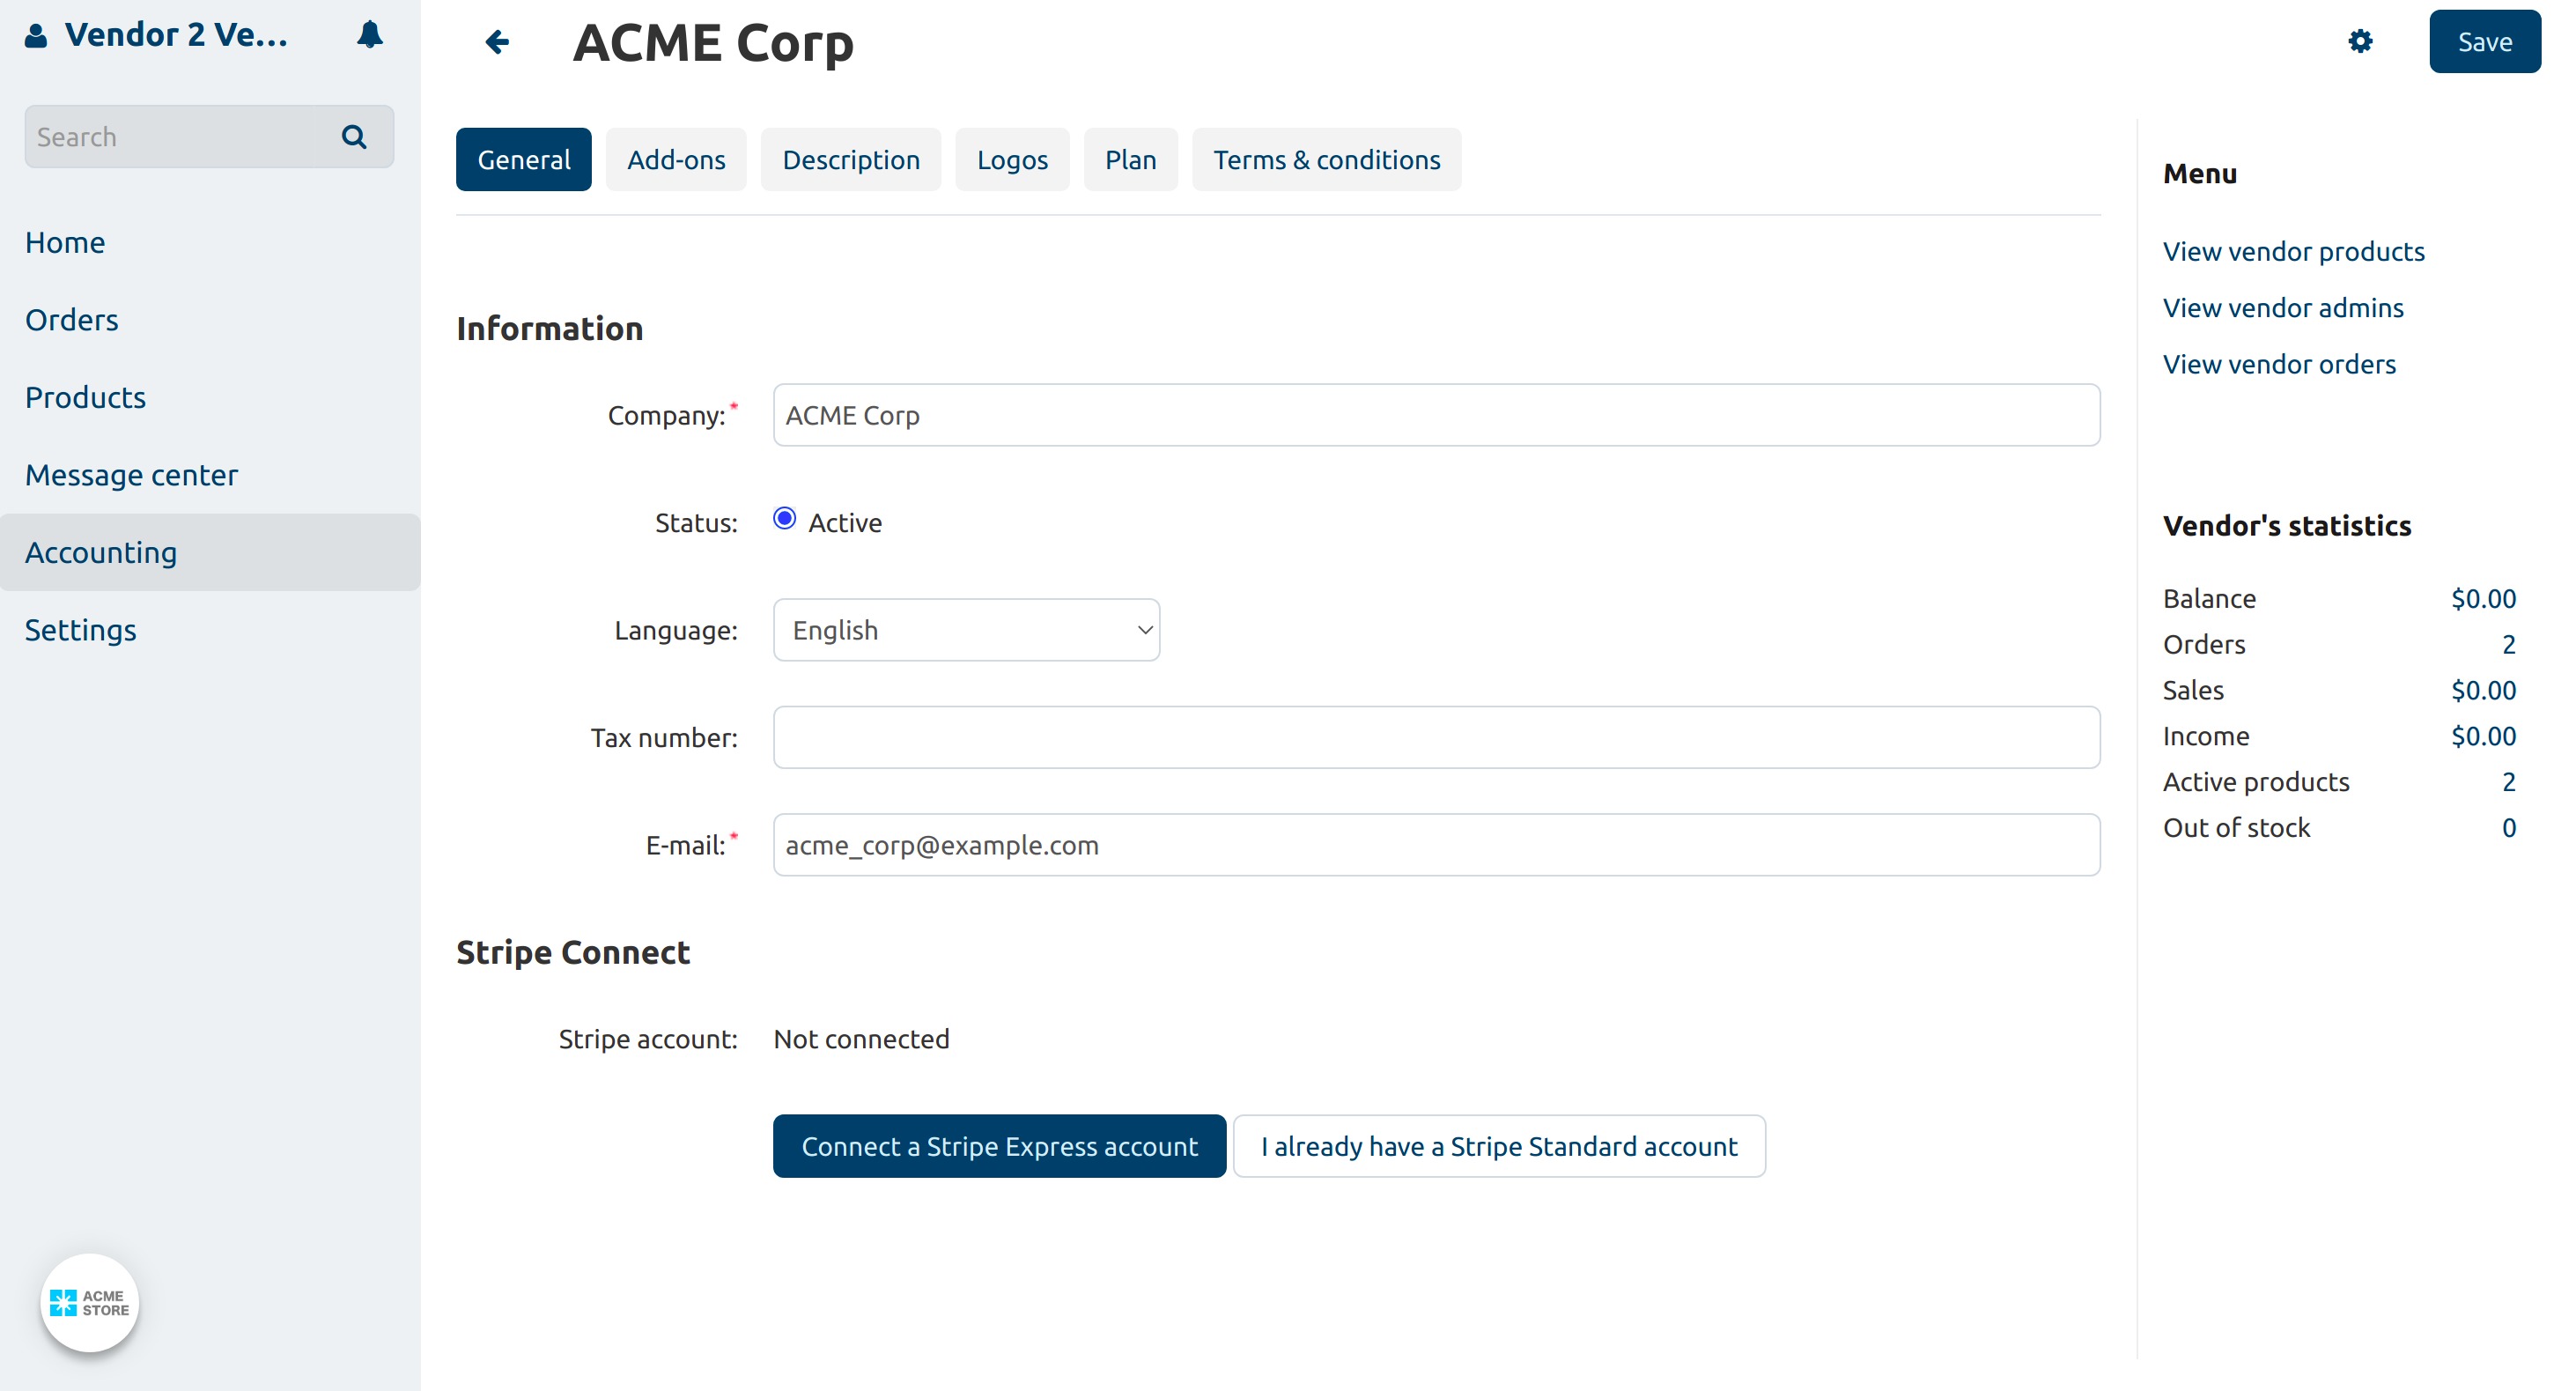Click the Tax number input field

pos(1436,738)
